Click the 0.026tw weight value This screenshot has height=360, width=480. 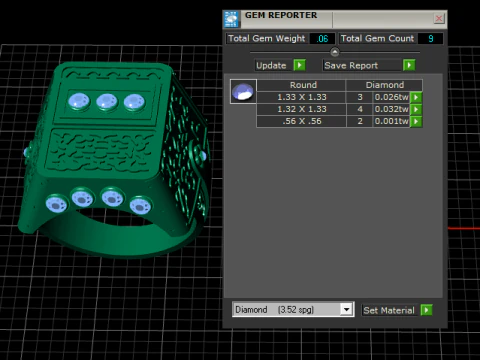(x=391, y=97)
